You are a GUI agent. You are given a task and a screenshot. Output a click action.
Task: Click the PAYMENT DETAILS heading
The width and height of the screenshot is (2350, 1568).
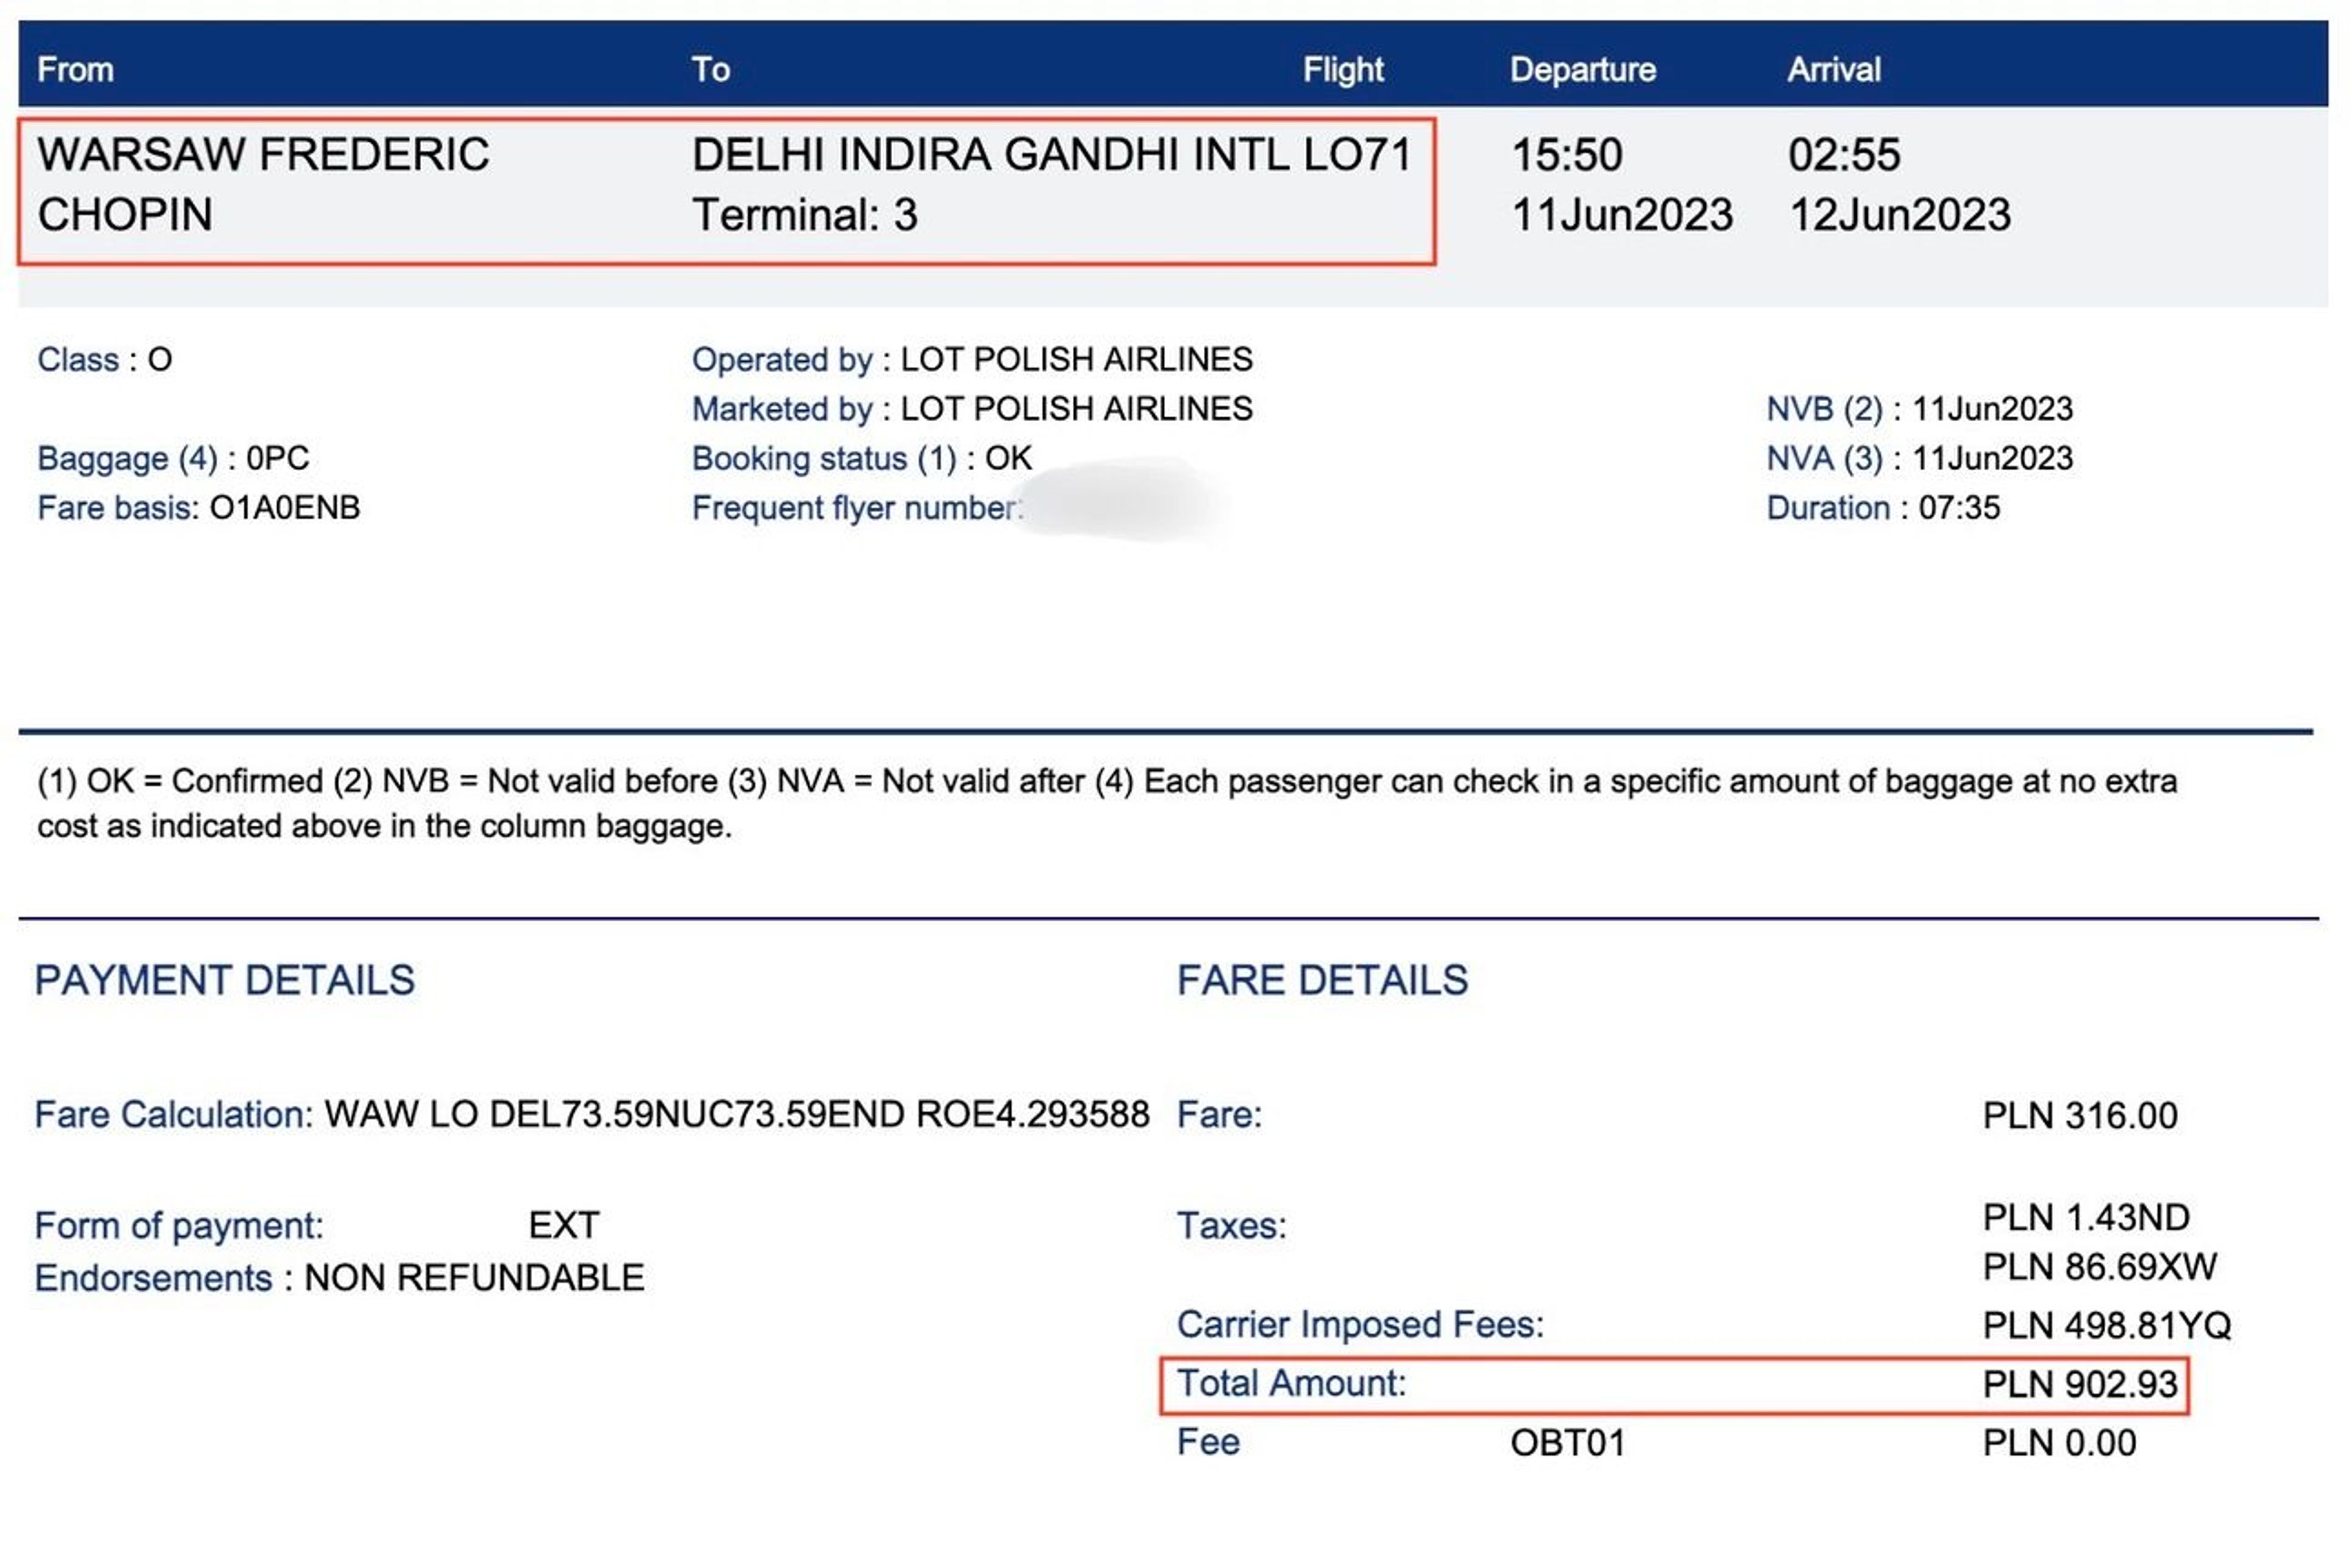coord(224,980)
